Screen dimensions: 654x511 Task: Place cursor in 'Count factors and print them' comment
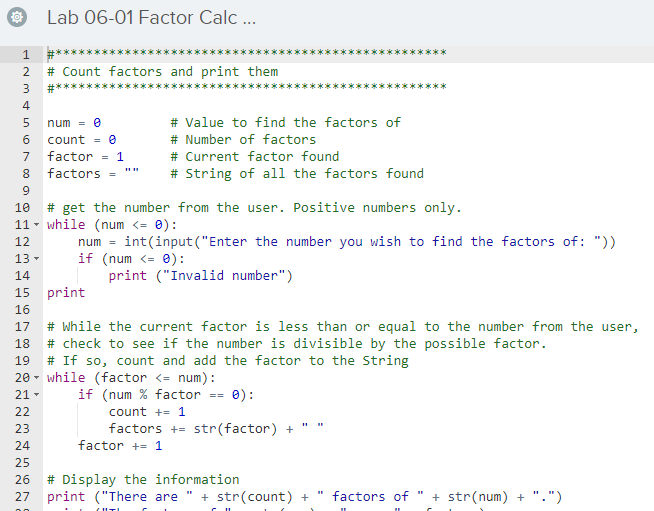pos(170,71)
